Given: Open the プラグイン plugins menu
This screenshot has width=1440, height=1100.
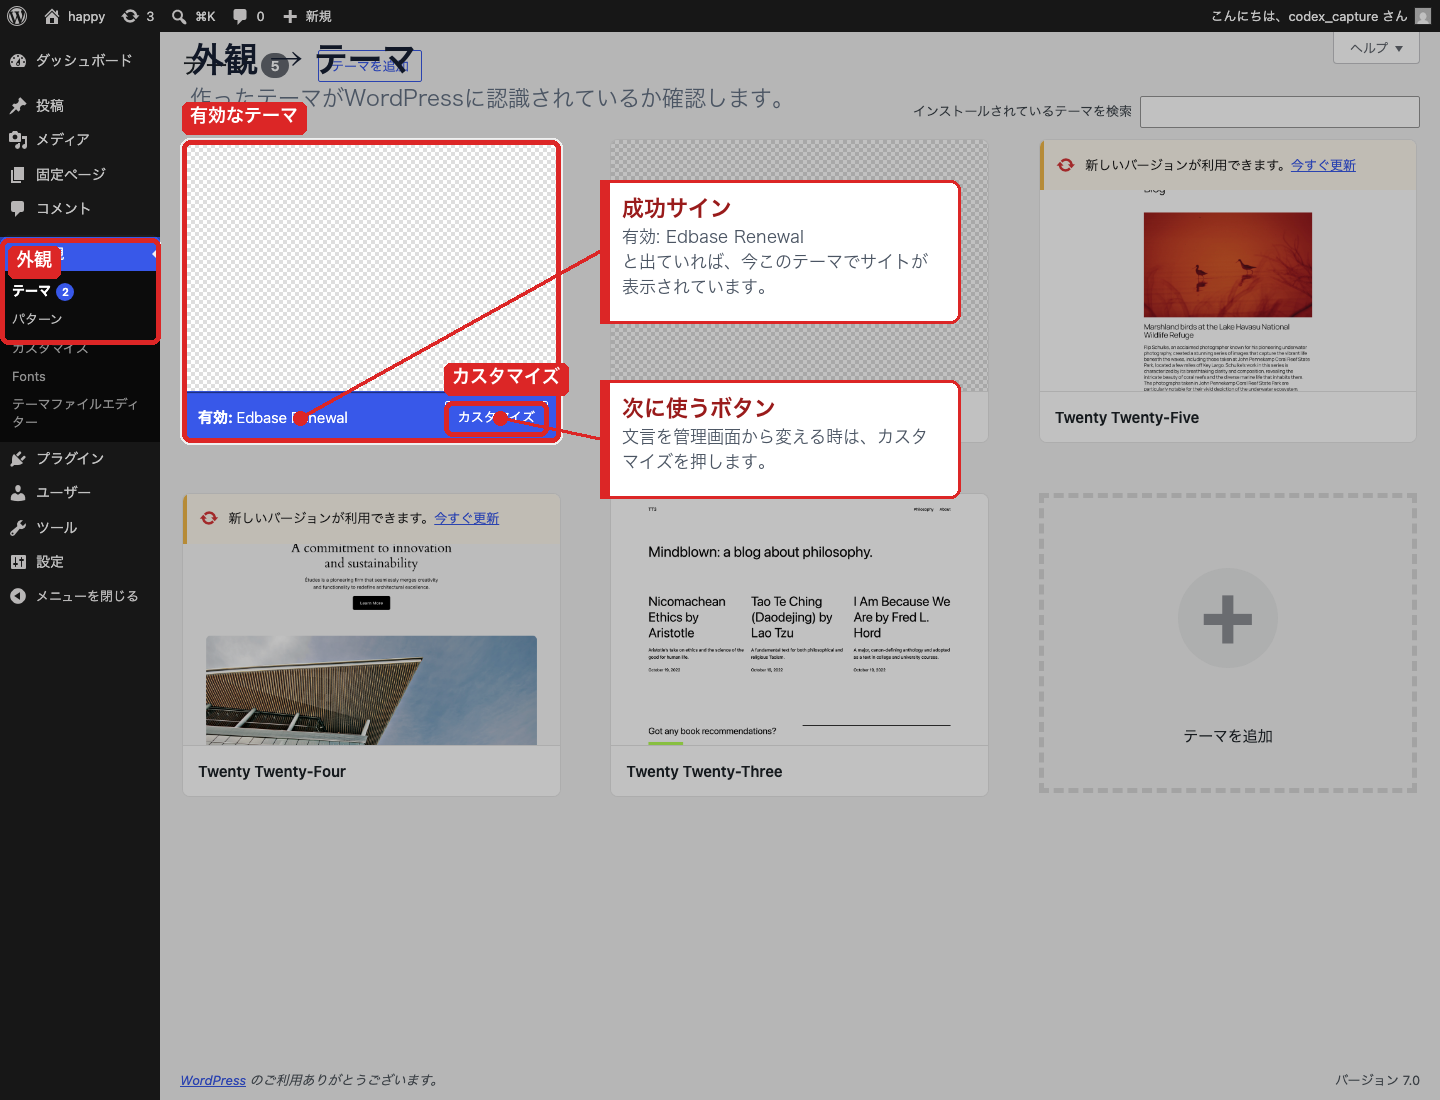Looking at the screenshot, I should click(x=80, y=458).
